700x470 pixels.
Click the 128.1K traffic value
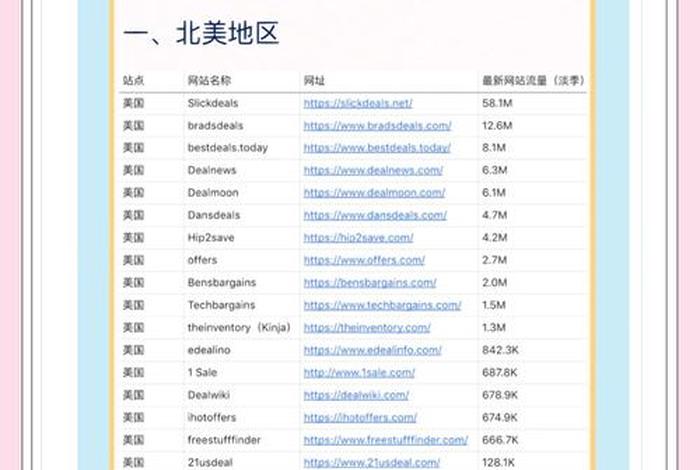click(x=498, y=462)
